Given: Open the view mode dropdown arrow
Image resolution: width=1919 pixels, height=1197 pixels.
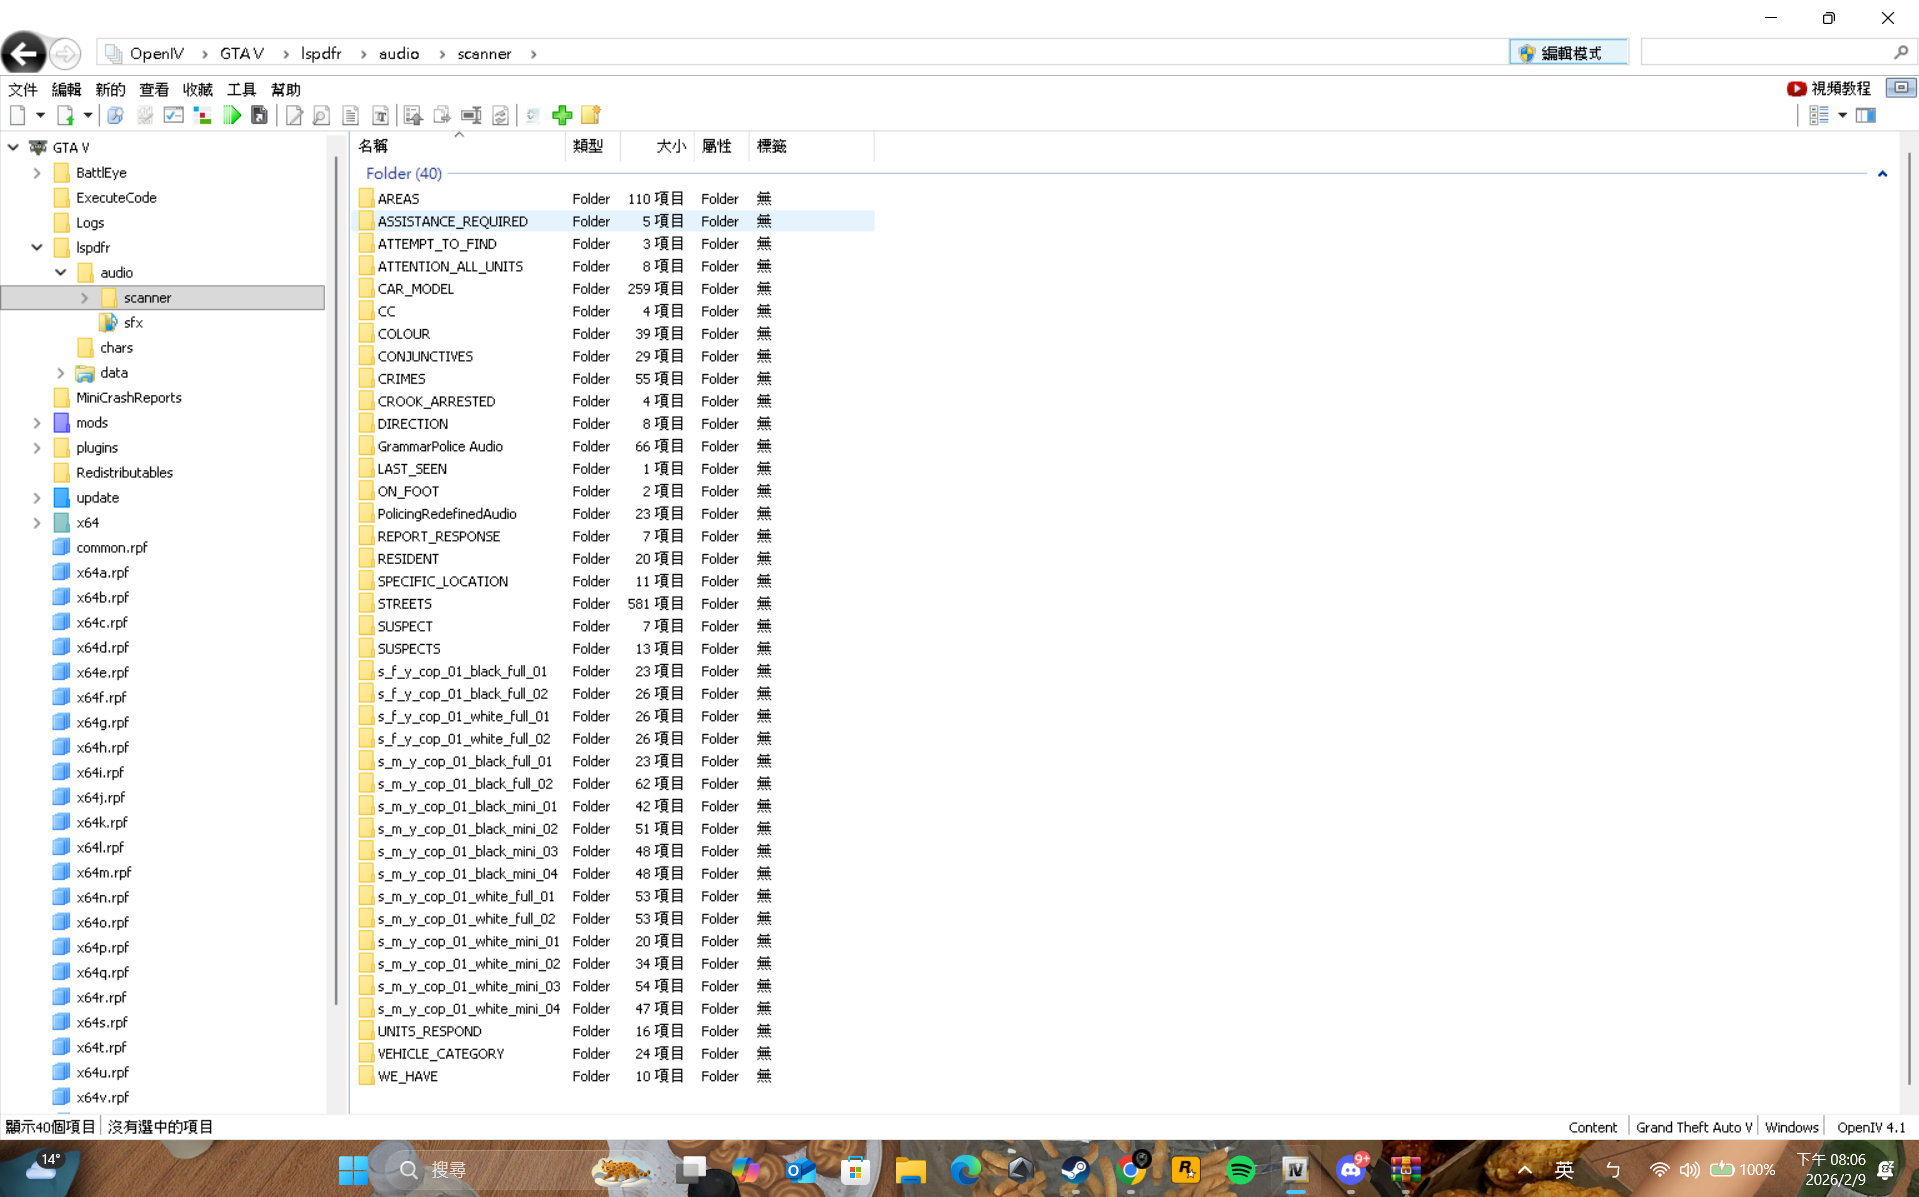Looking at the screenshot, I should coord(1842,115).
